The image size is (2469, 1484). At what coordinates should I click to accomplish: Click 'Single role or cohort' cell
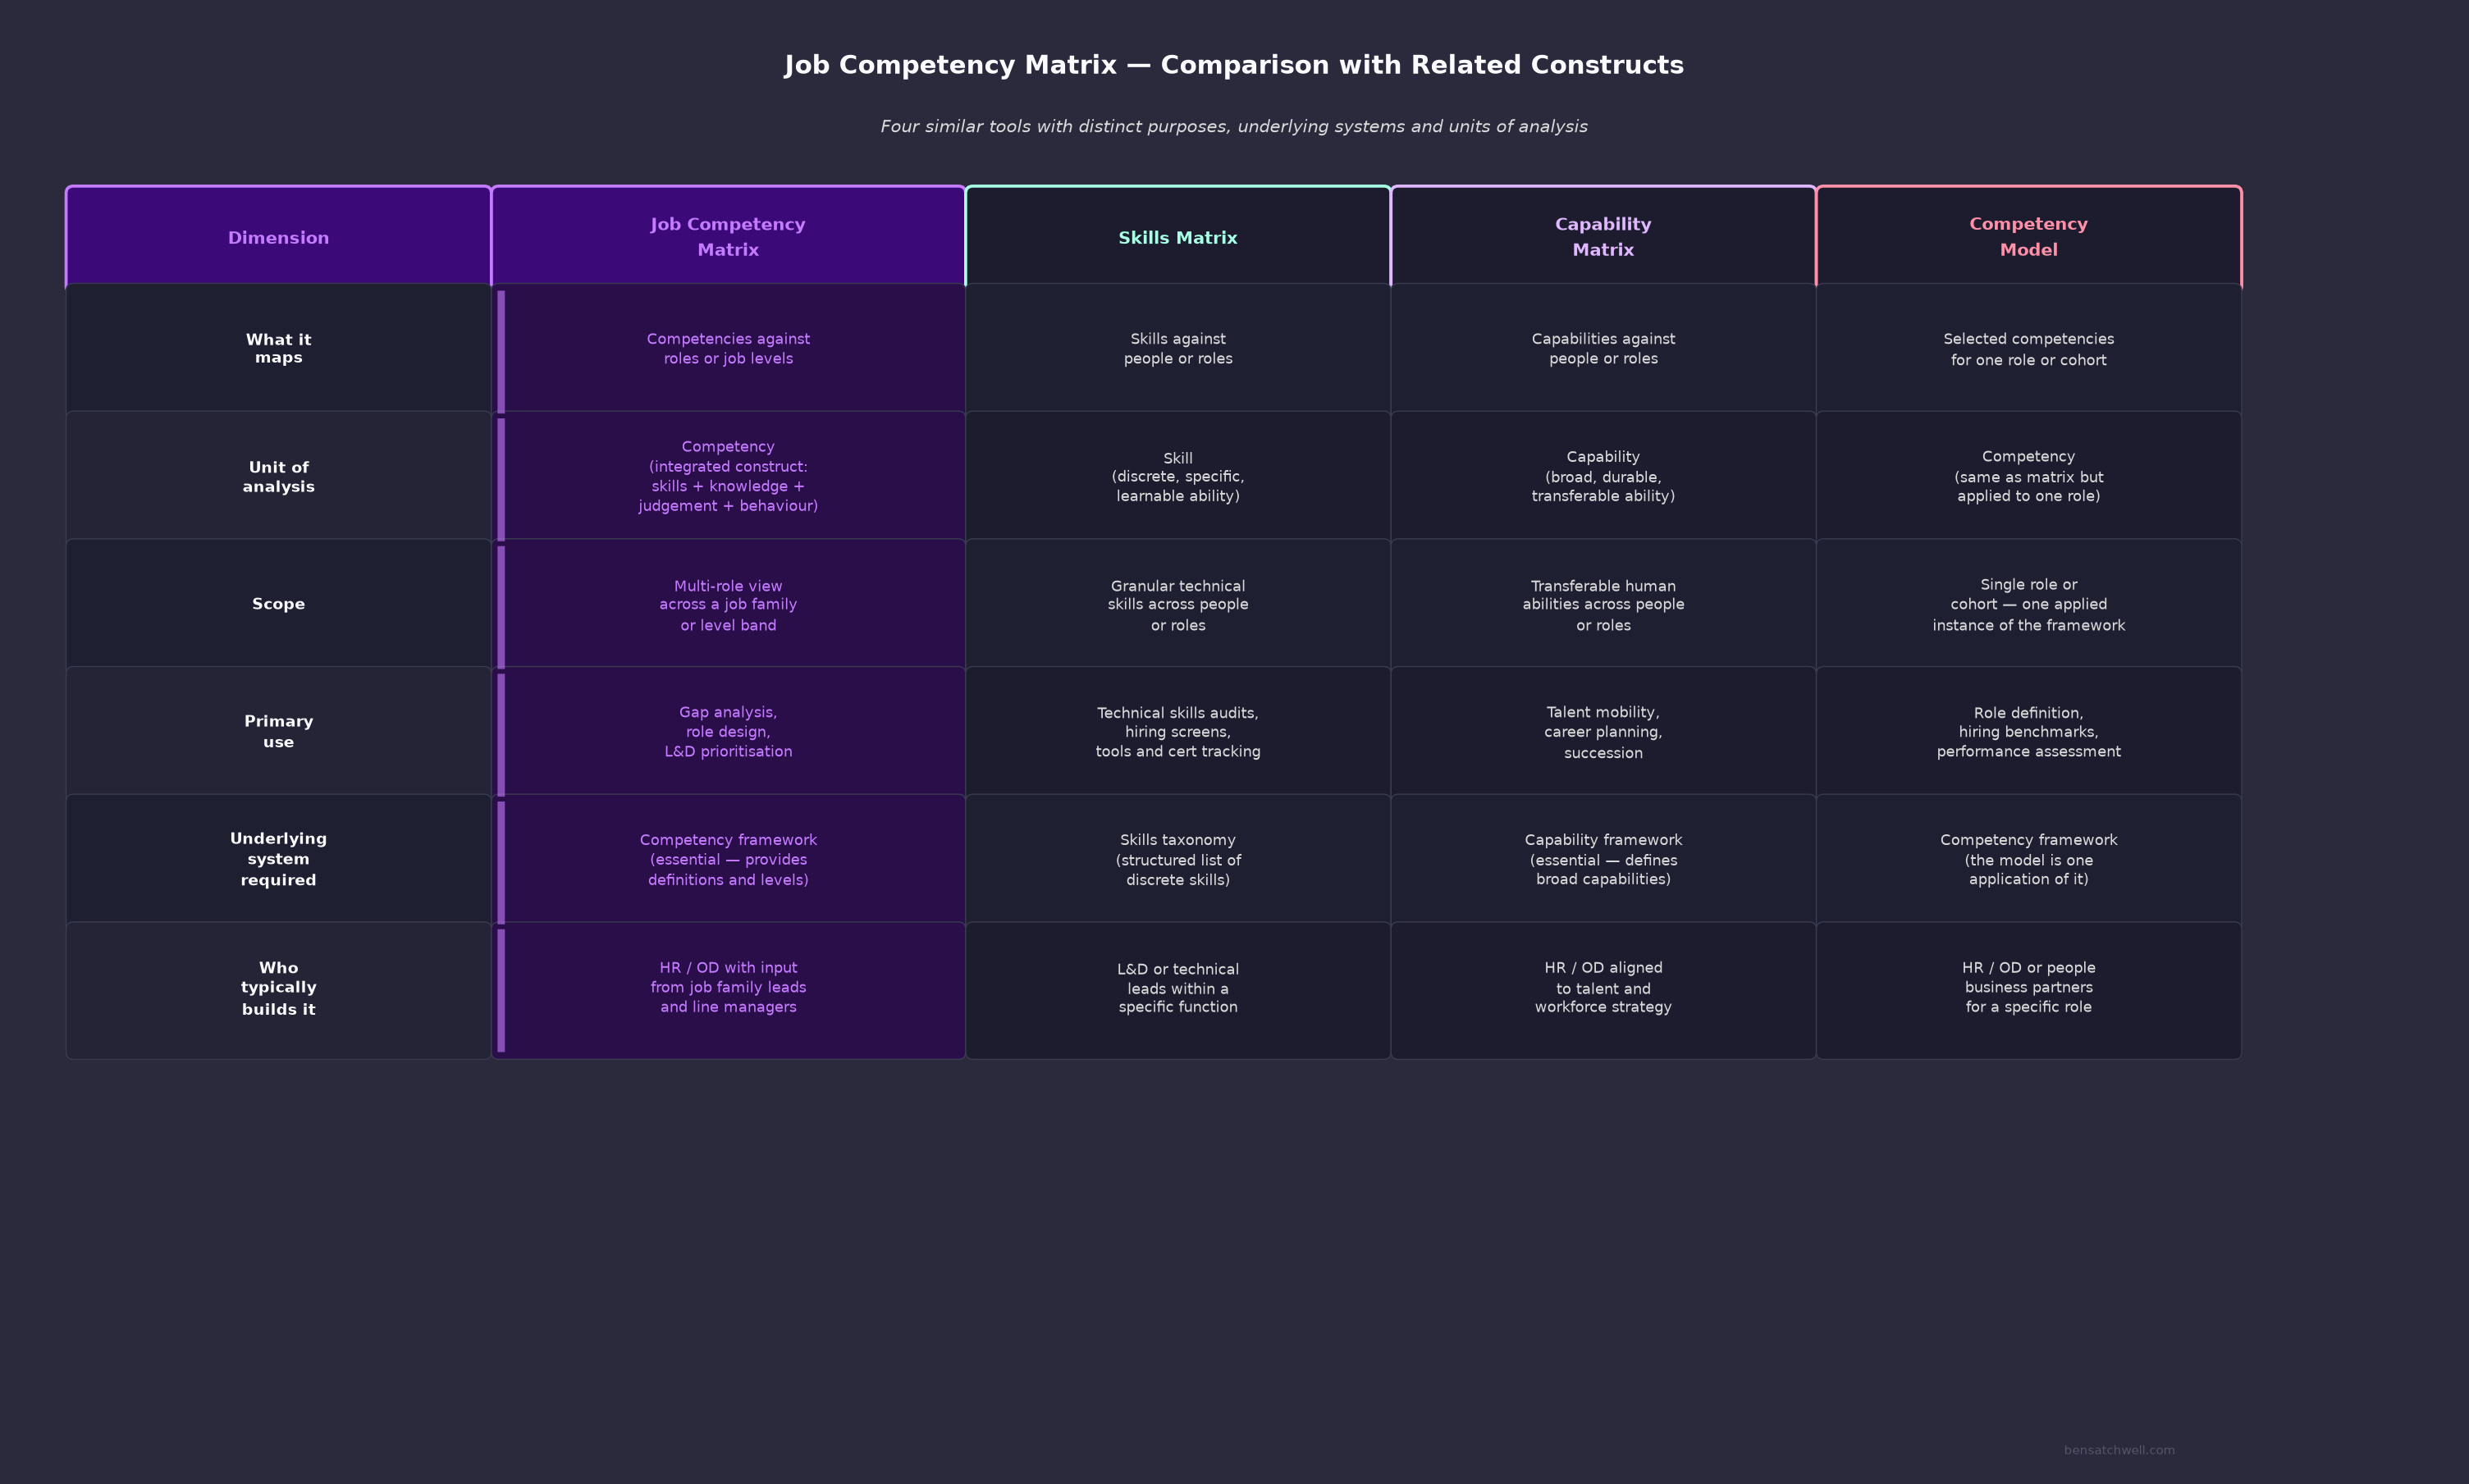point(2028,604)
